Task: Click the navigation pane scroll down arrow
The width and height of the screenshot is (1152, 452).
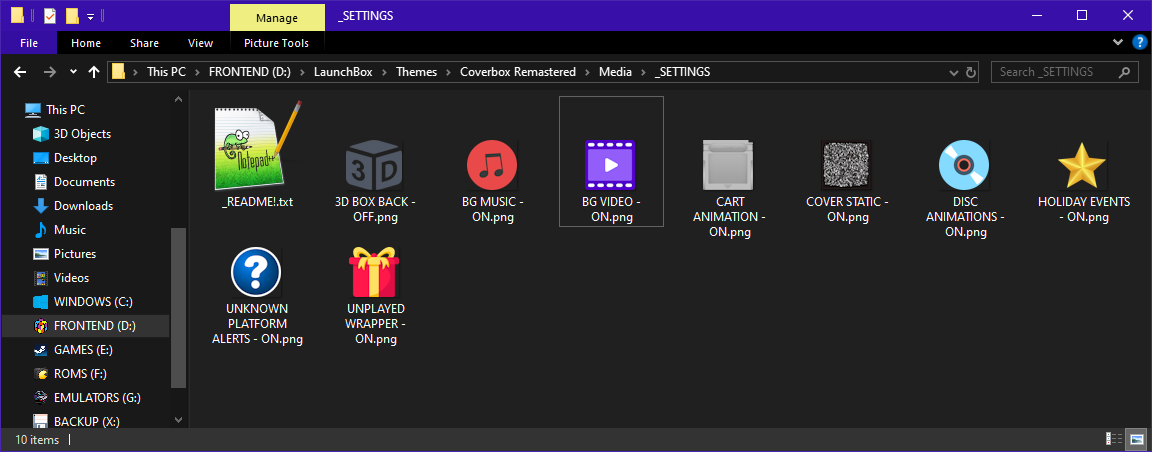Action: pos(178,420)
